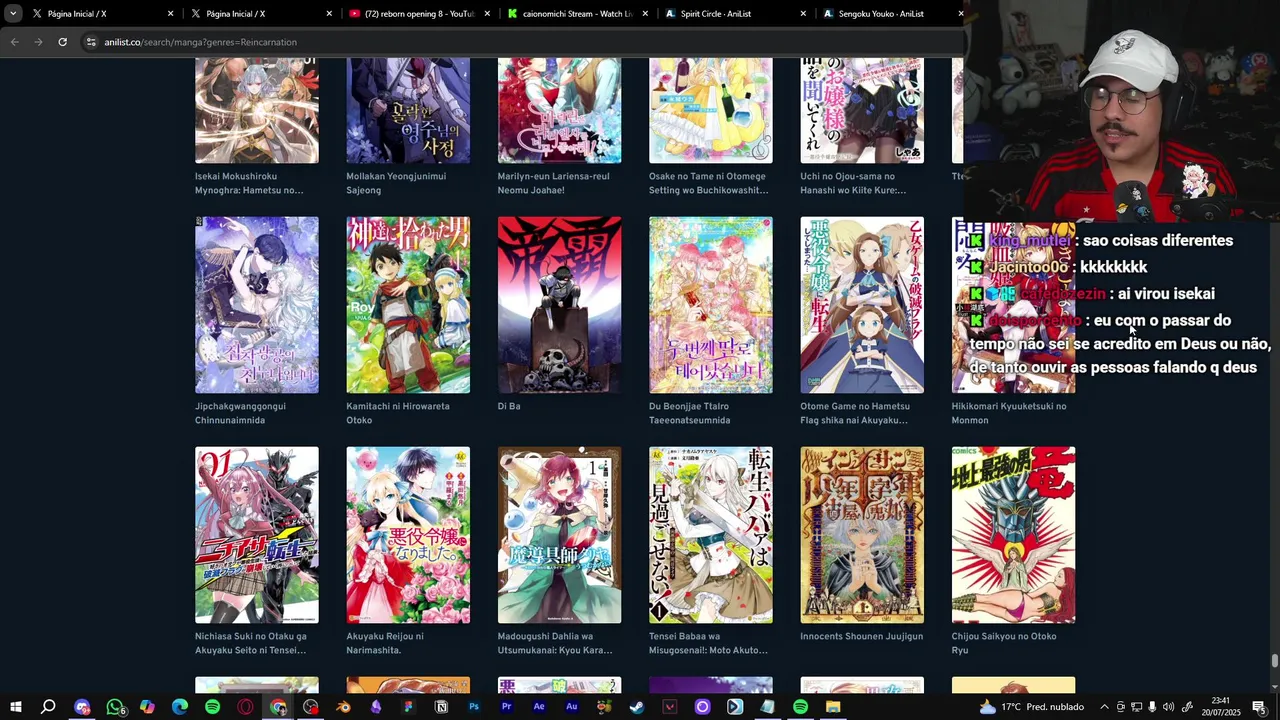The height and width of the screenshot is (720, 1280).
Task: Open Windows search magnifier in taskbar
Action: [48, 707]
